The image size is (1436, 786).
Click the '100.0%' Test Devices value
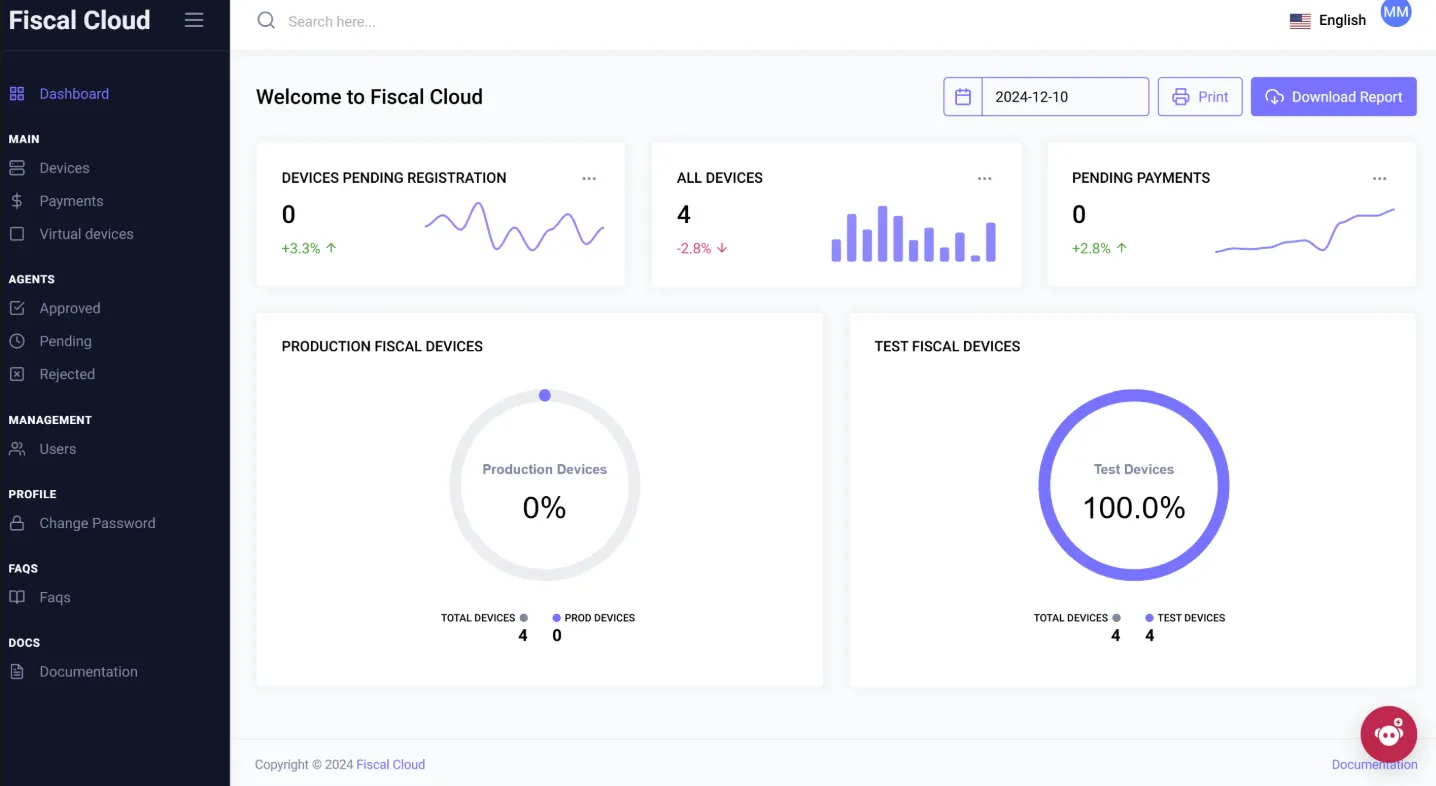click(1134, 508)
